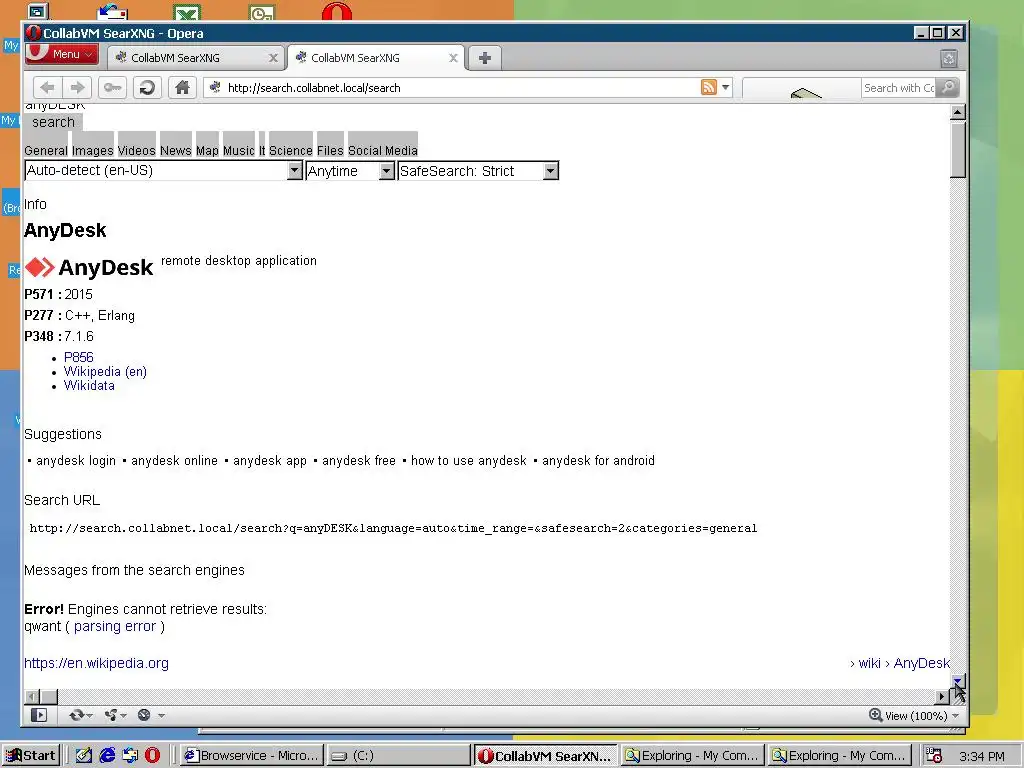Click the task scheduler tray icon
Viewport: 1024px width, 768px height.
(934, 756)
